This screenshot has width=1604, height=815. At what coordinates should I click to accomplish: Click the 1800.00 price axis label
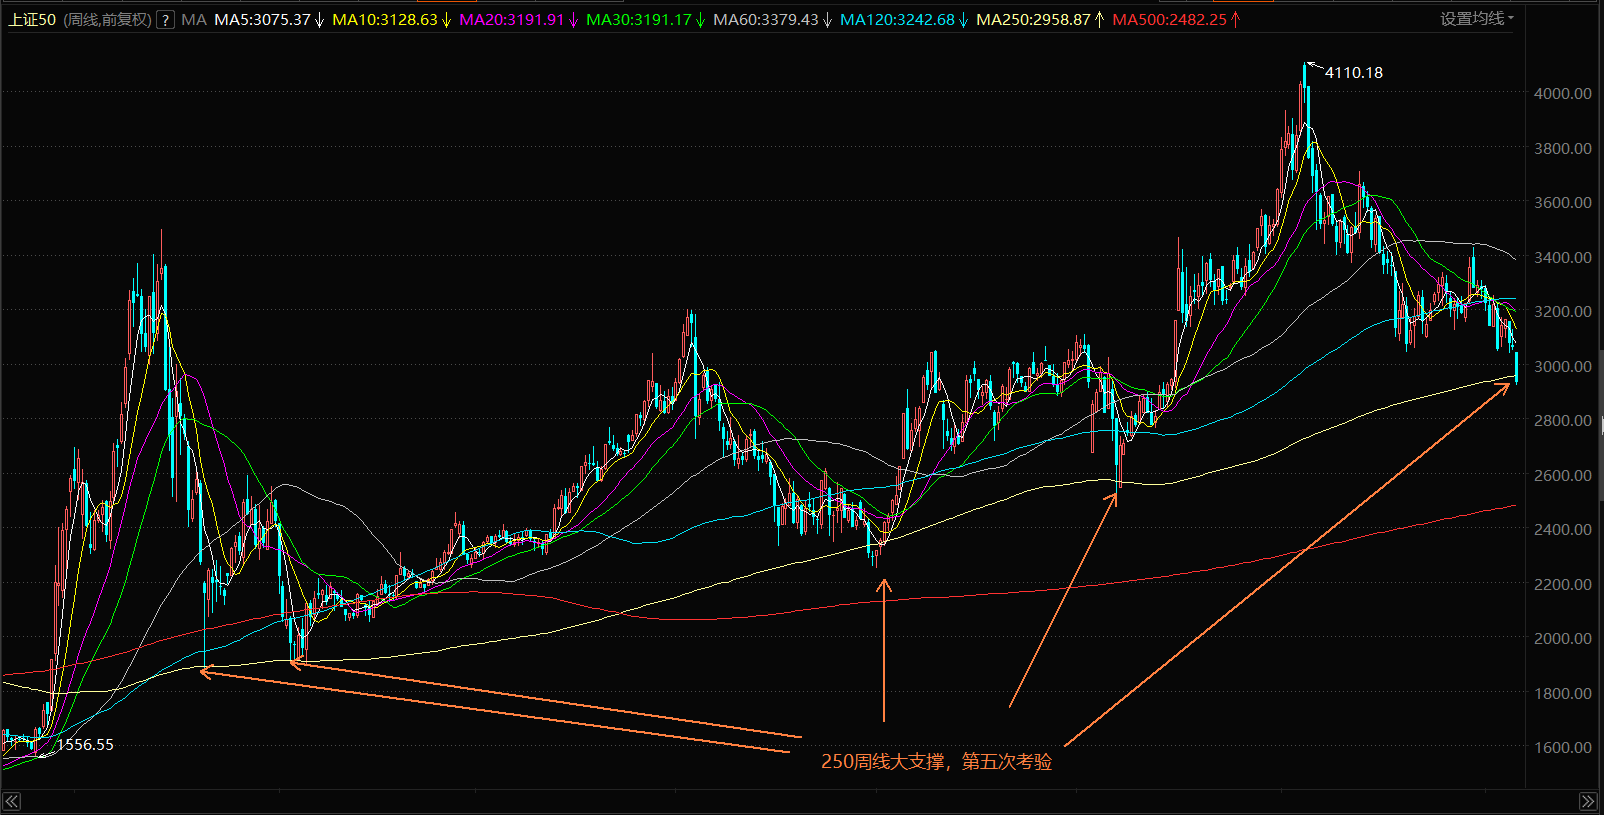tap(1563, 693)
